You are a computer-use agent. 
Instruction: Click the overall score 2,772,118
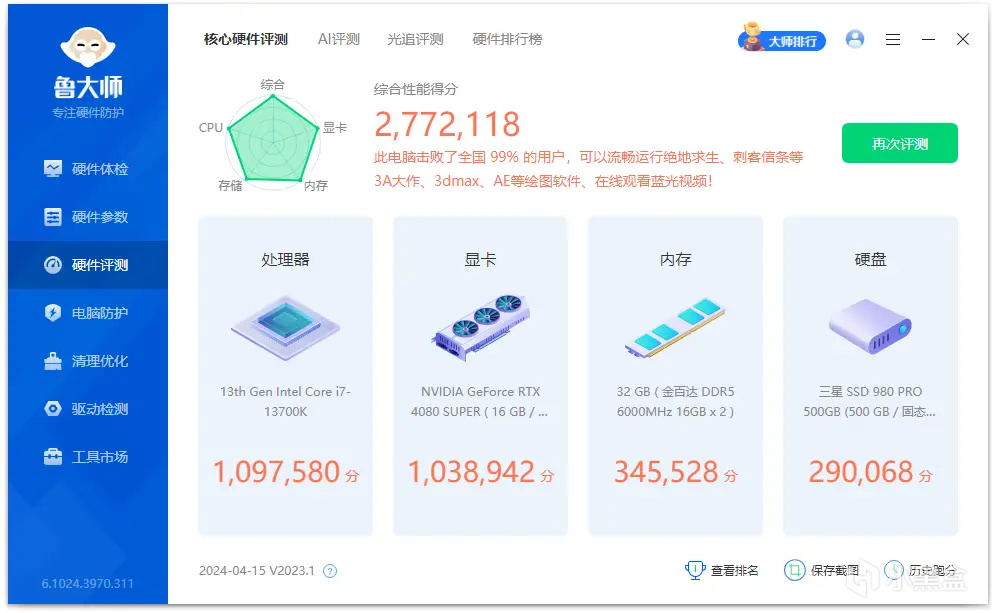447,125
